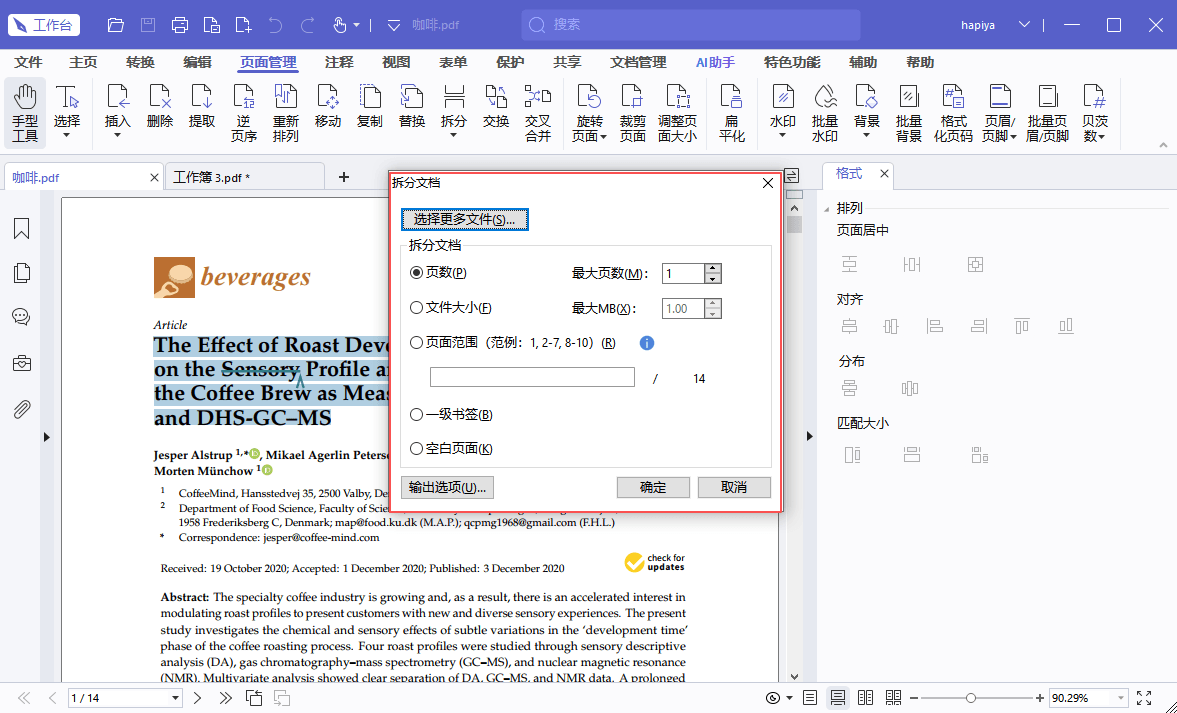The height and width of the screenshot is (713, 1177).
Task: Open the 拆分 dropdown arrow
Action: coord(453,136)
